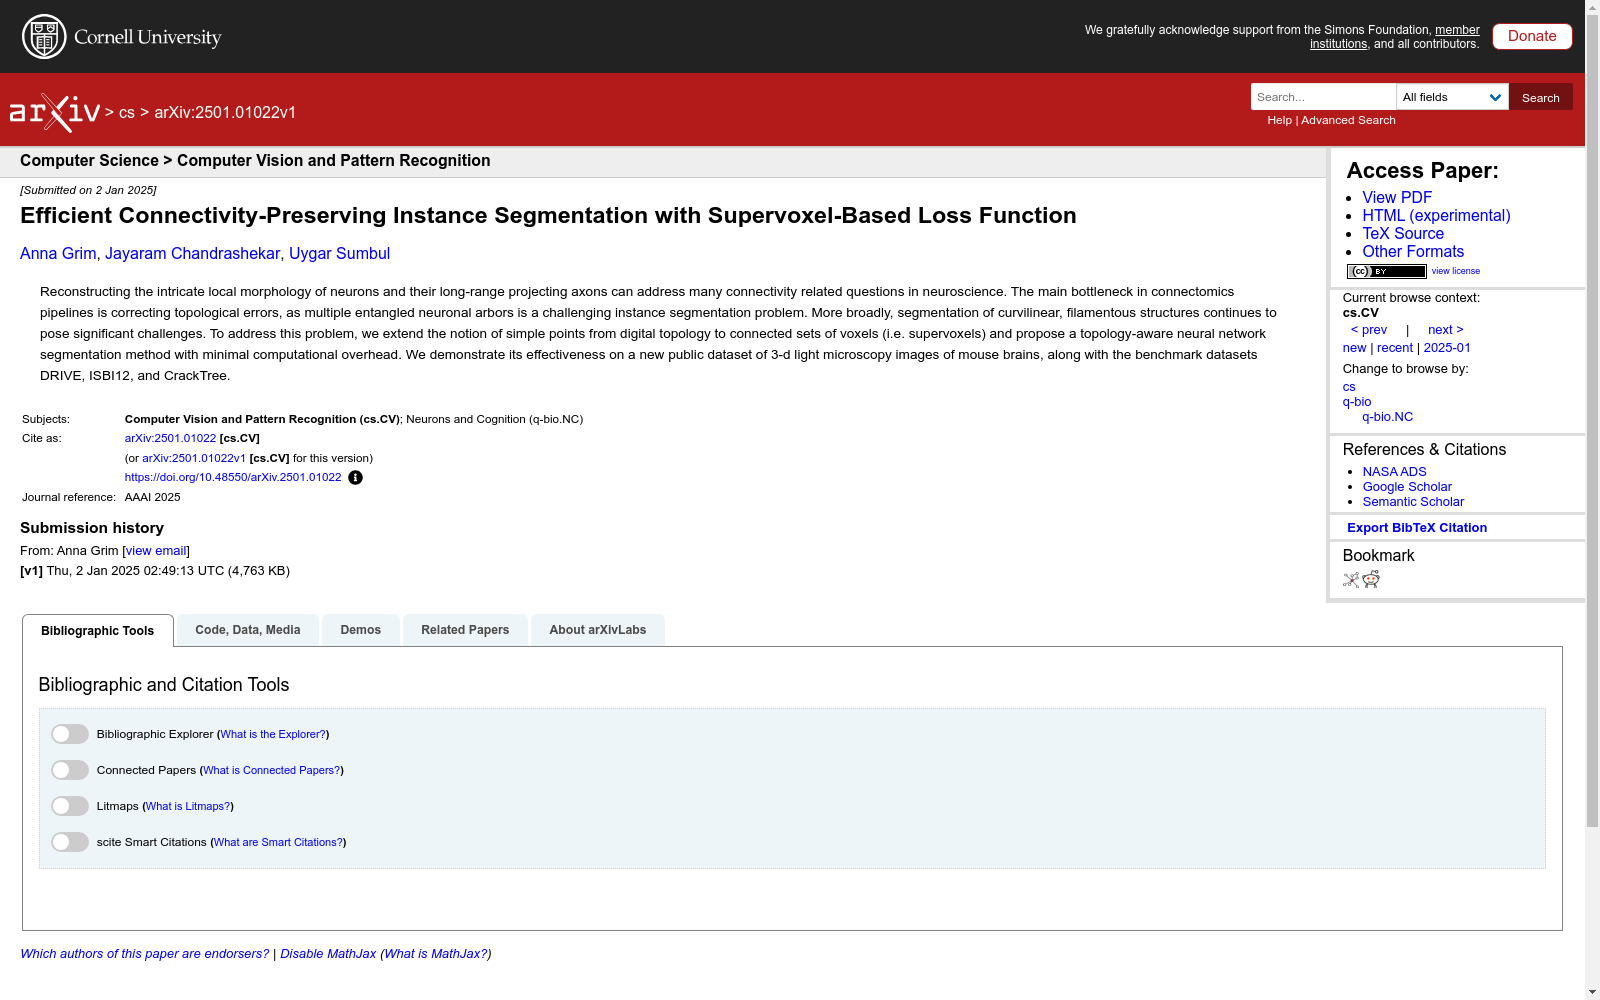The height and width of the screenshot is (1000, 1600).
Task: Open the View PDF link
Action: (x=1397, y=198)
